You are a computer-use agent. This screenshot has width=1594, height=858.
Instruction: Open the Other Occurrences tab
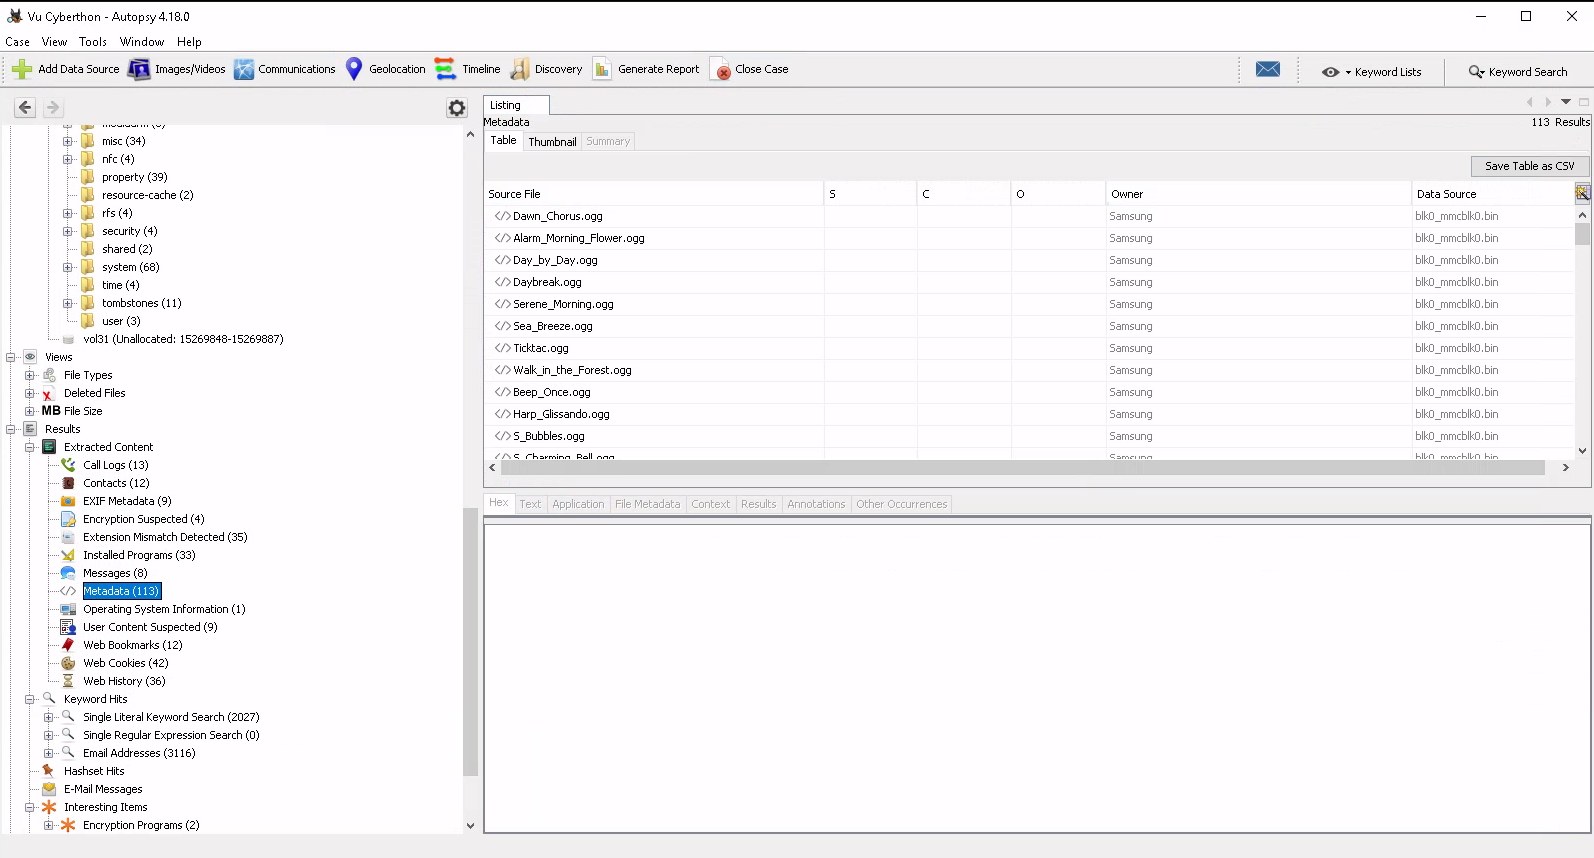(x=901, y=504)
